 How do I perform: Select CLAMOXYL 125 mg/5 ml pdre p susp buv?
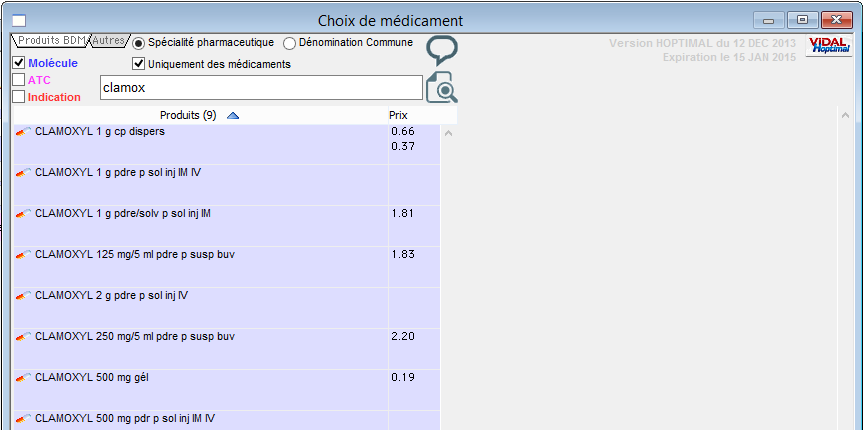[x=227, y=267]
